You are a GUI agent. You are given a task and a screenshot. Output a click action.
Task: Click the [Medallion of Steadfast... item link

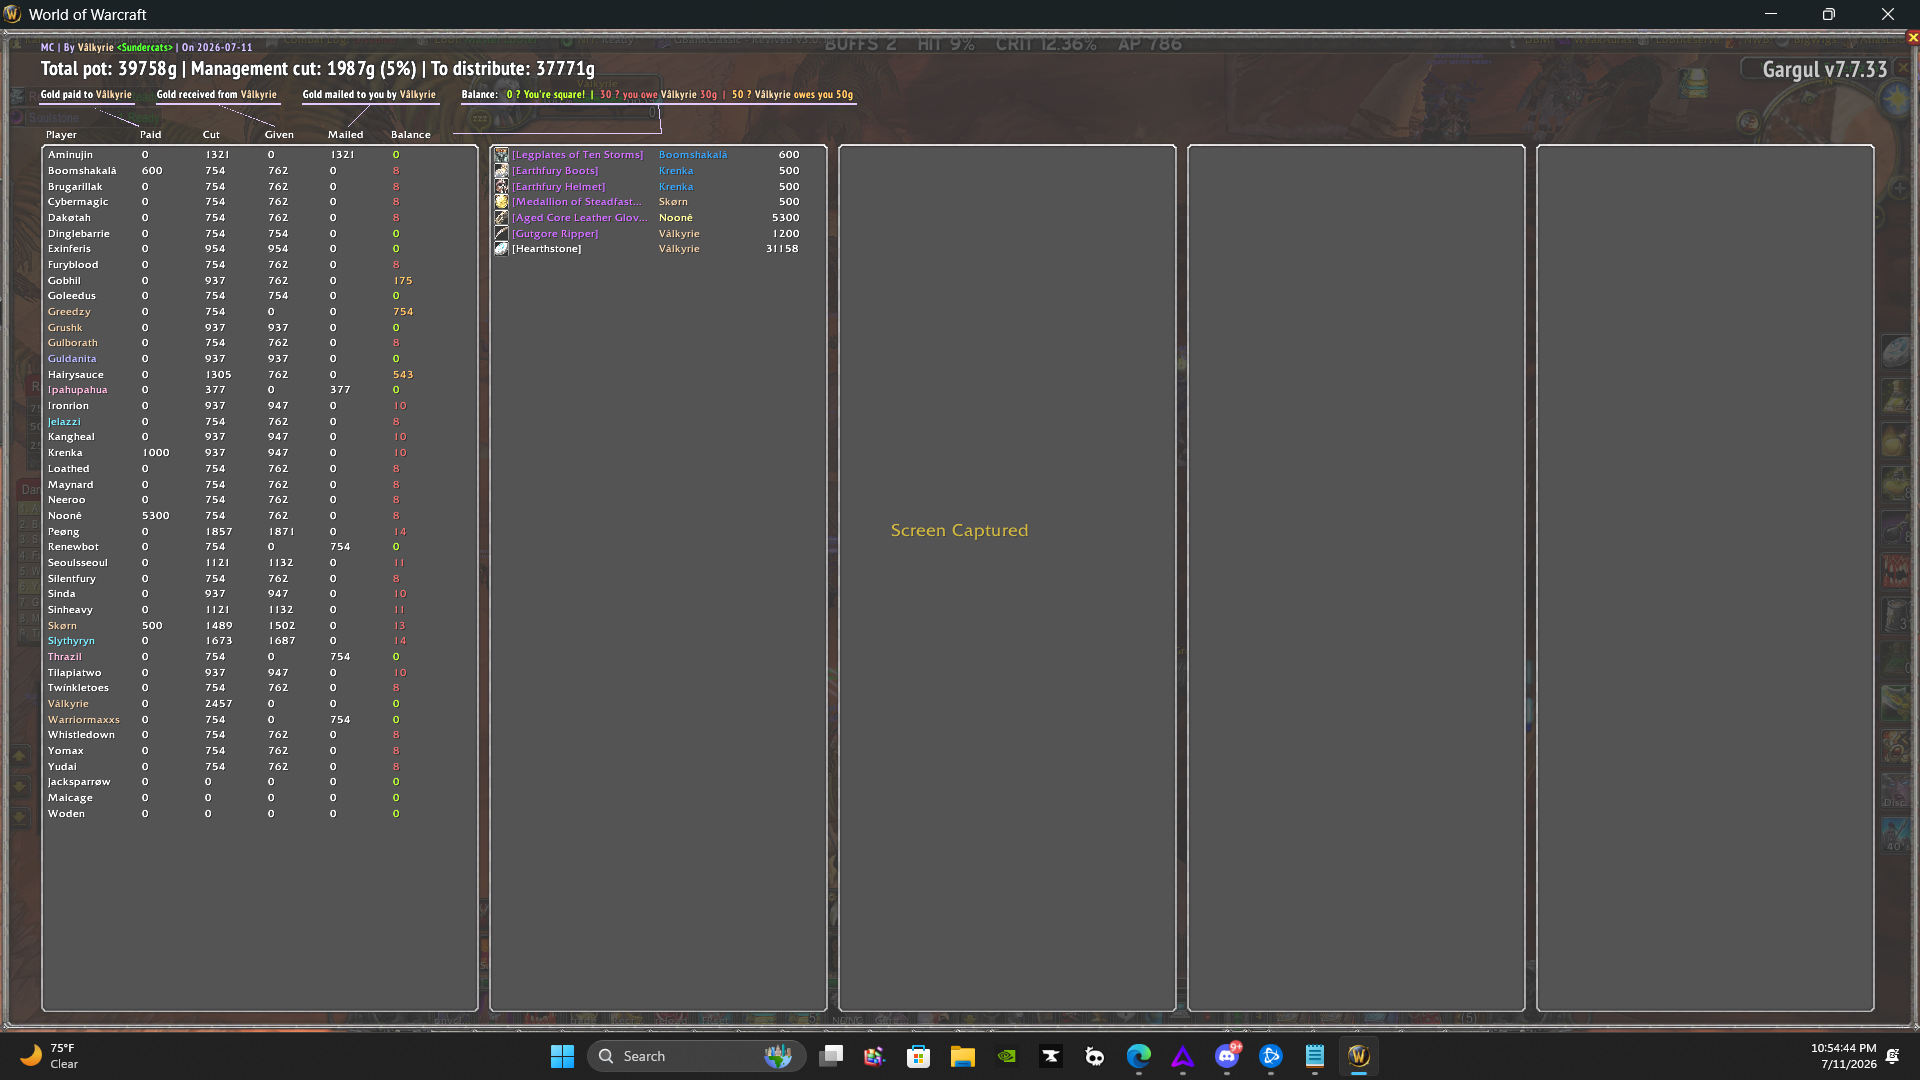pos(577,202)
